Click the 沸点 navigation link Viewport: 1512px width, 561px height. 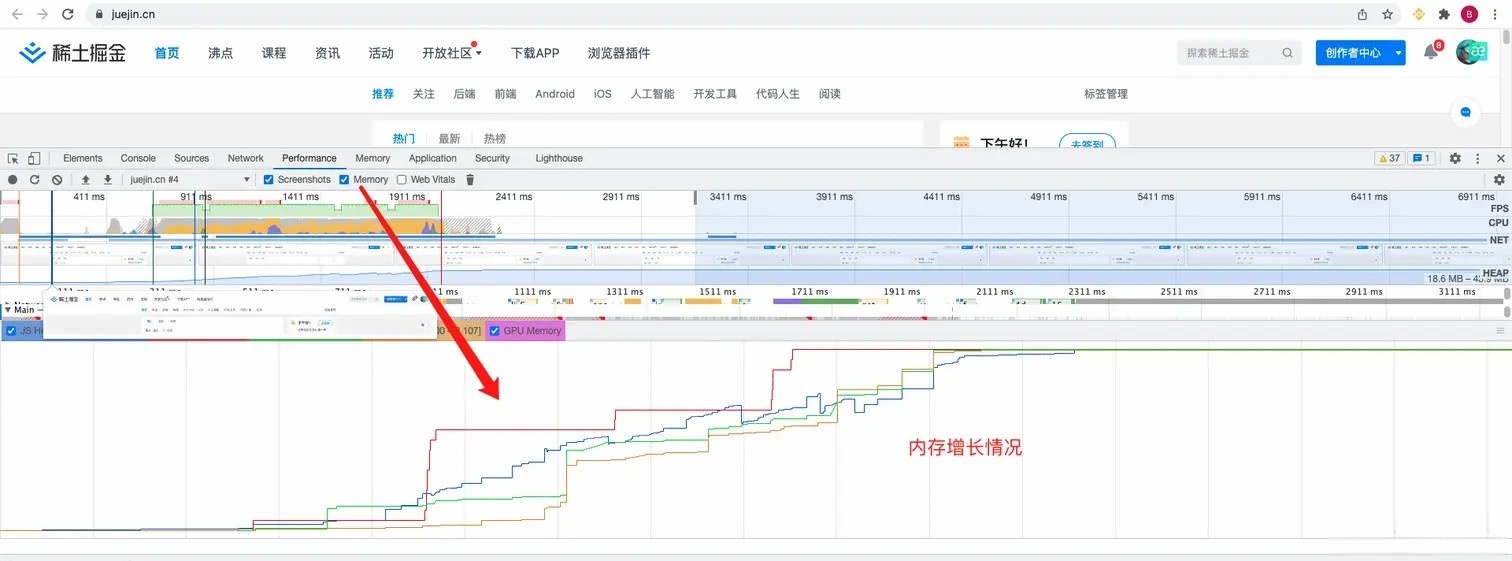coord(220,53)
